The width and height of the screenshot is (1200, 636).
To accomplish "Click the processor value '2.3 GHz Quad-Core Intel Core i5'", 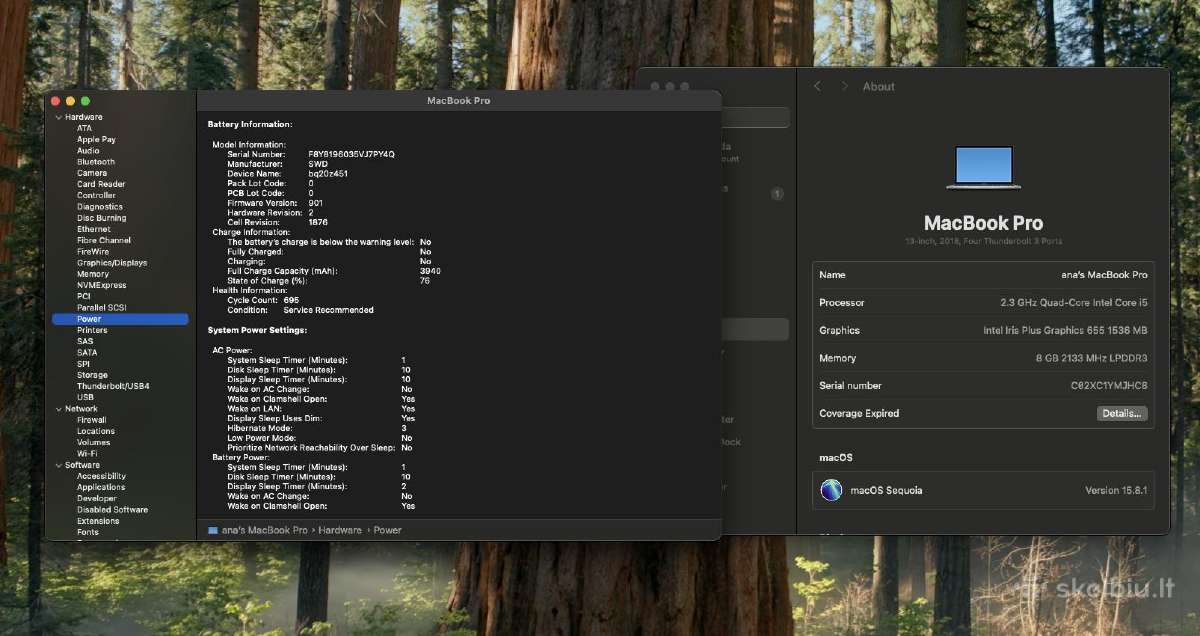I will pyautogui.click(x=1074, y=302).
